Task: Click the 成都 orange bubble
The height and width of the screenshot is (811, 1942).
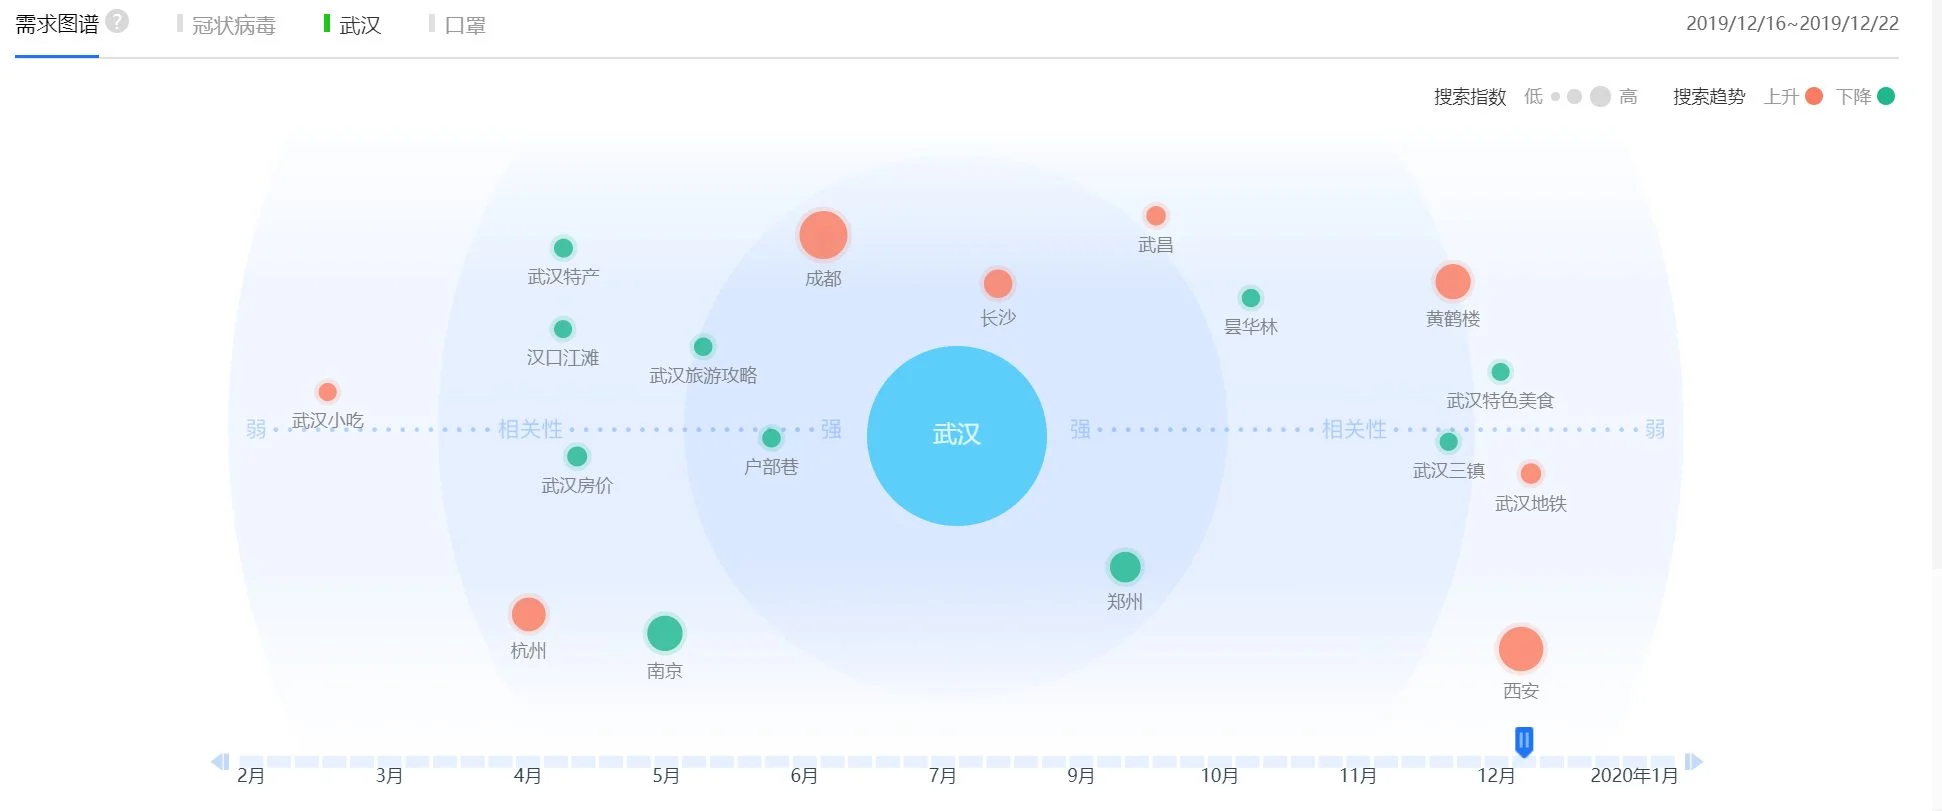Action: (823, 236)
